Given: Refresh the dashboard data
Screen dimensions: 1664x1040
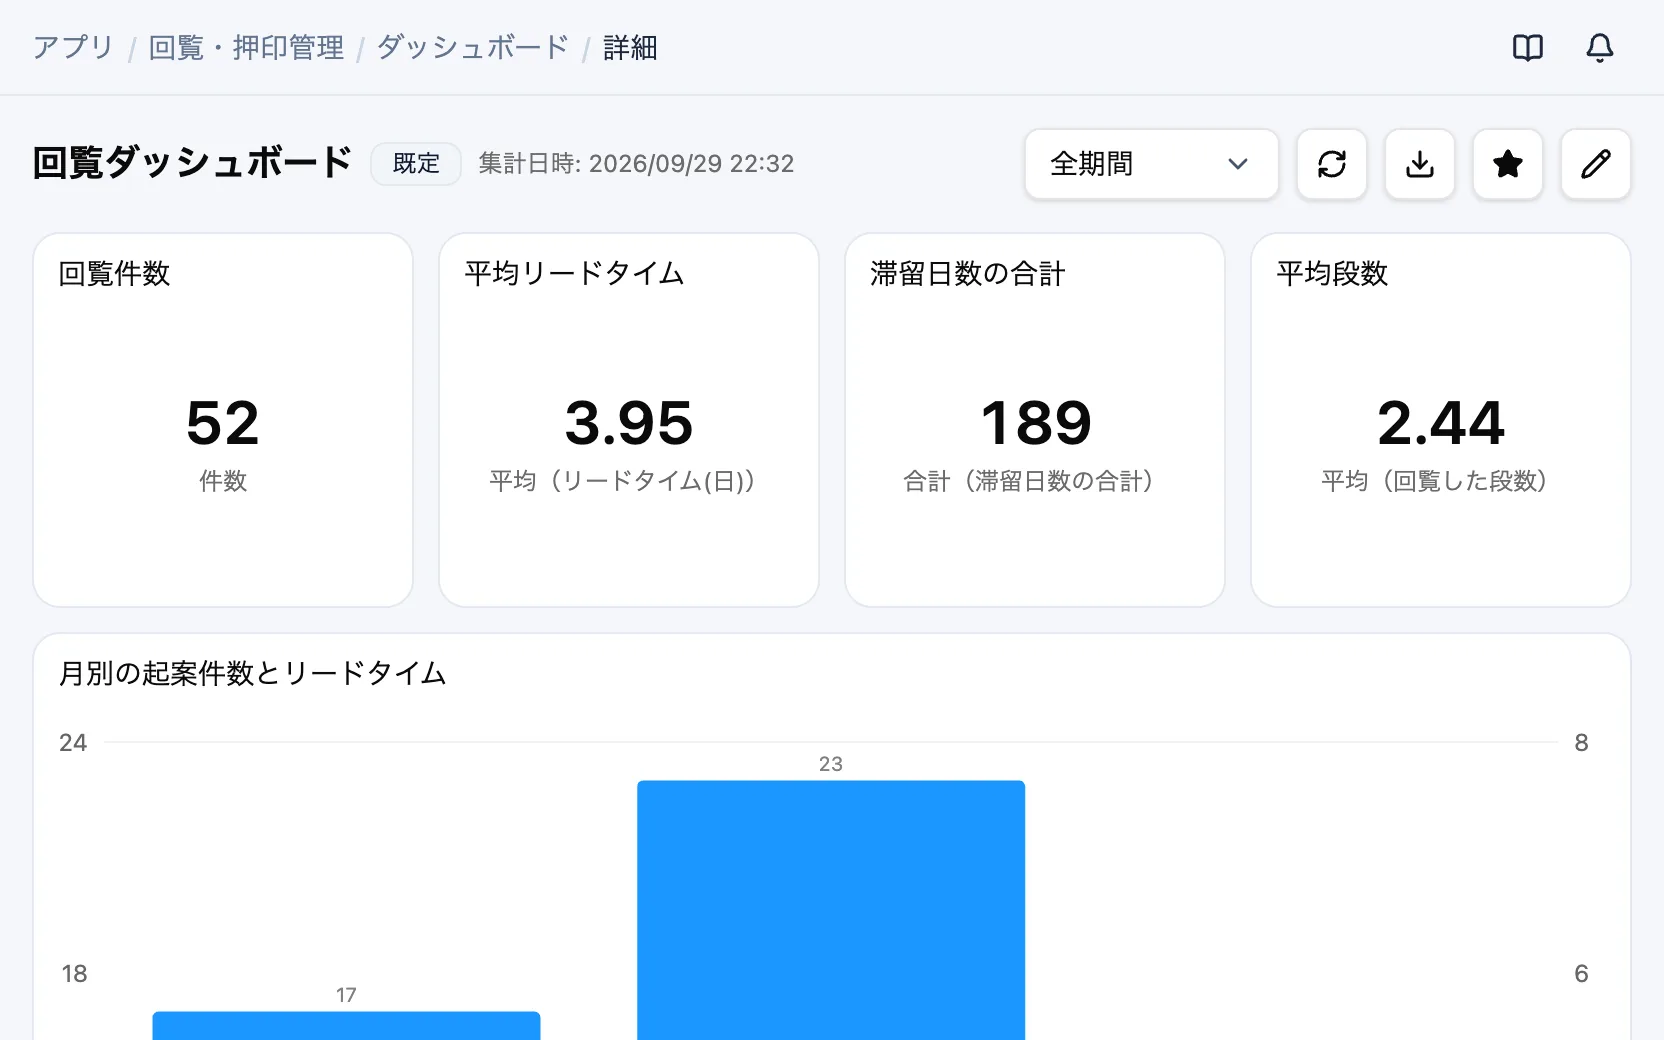Looking at the screenshot, I should [1332, 164].
